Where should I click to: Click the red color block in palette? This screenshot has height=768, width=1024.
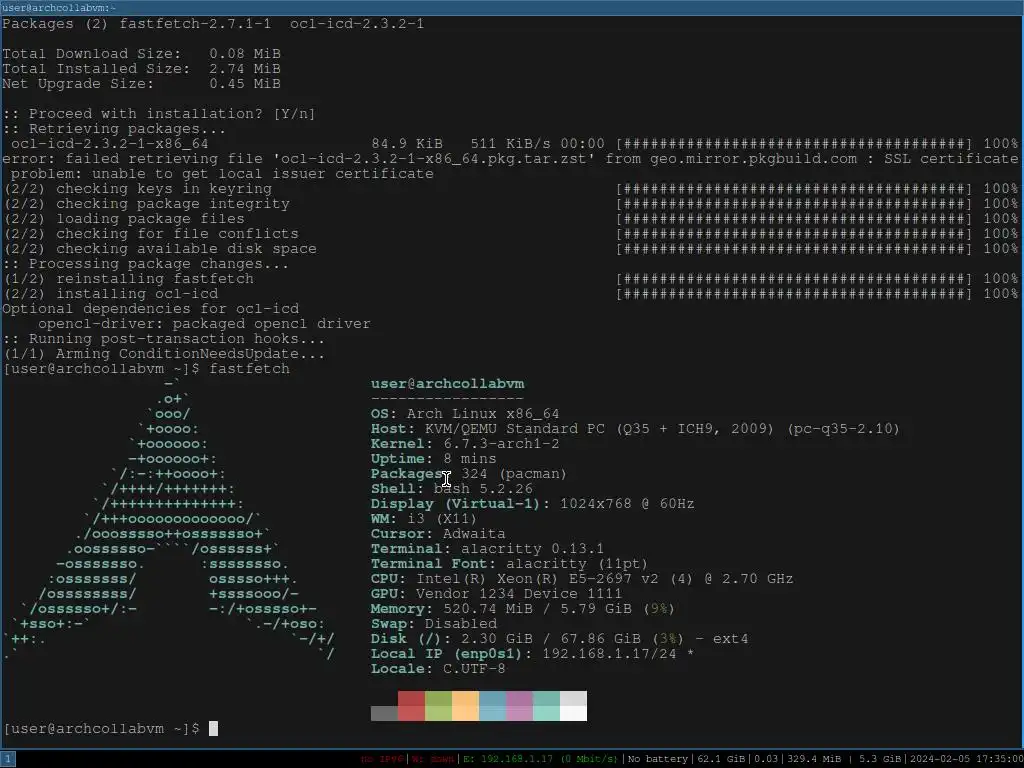(411, 706)
